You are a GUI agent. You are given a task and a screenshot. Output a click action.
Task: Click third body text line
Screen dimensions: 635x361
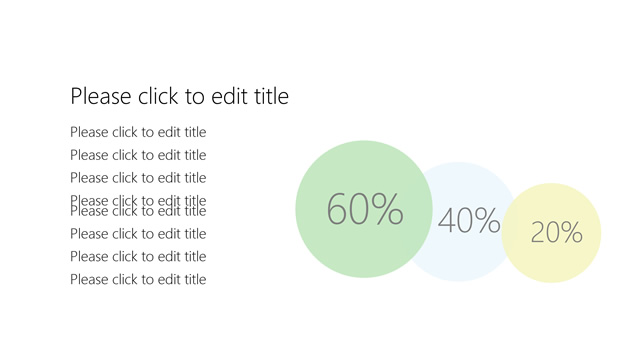point(138,178)
